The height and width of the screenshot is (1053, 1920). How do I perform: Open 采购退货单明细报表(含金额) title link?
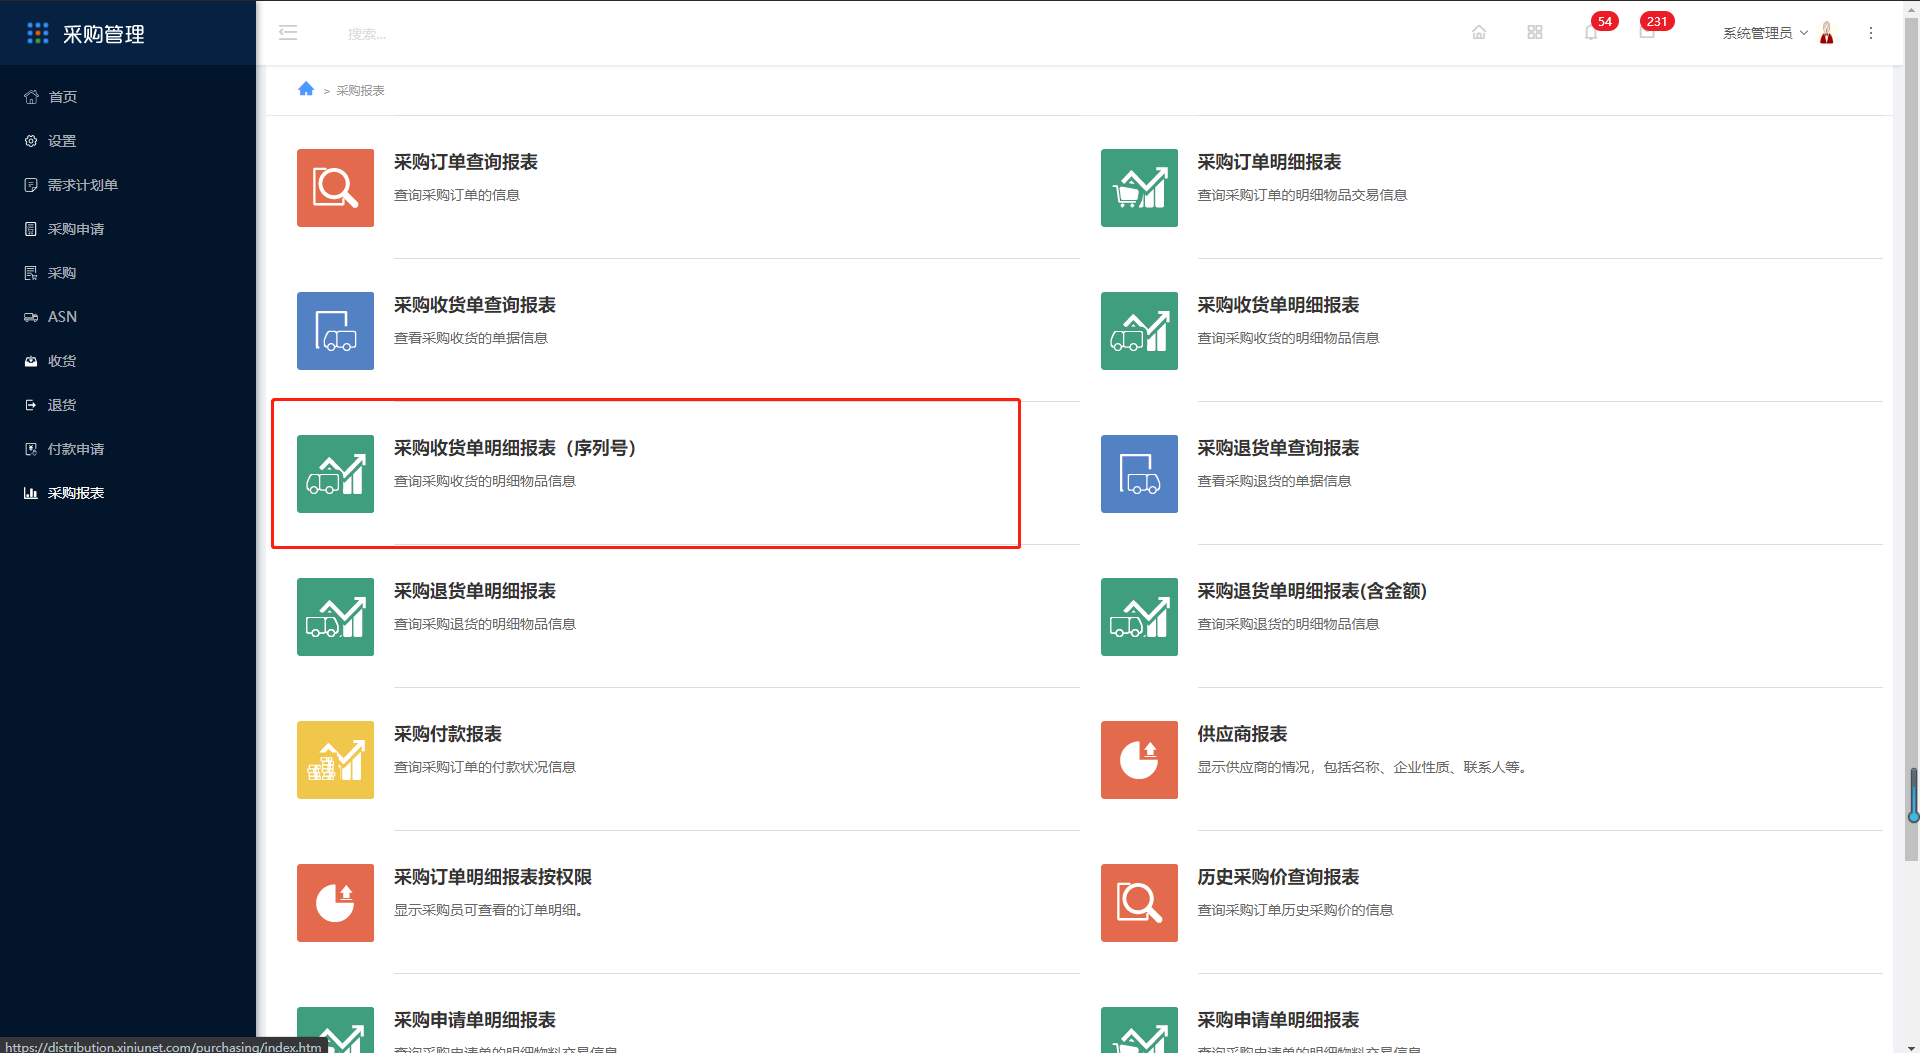[1312, 591]
